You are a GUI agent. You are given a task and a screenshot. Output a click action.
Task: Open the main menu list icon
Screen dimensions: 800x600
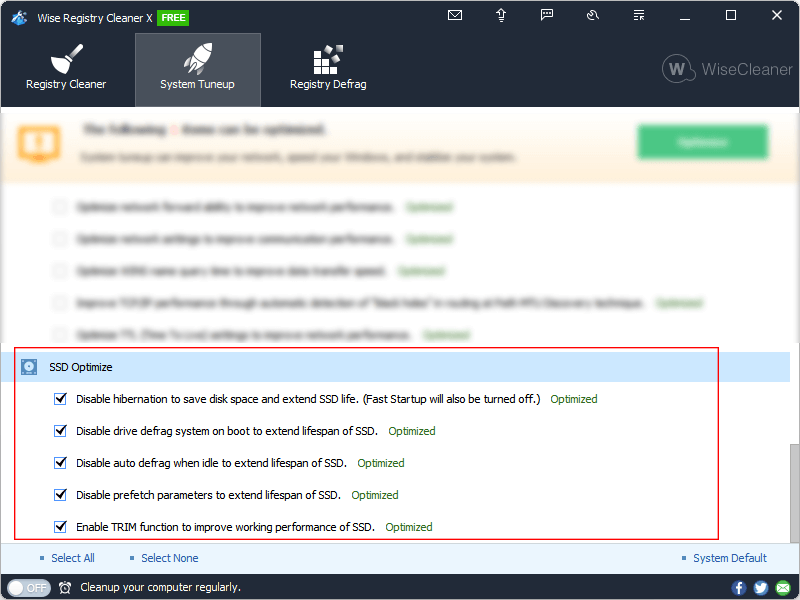639,15
